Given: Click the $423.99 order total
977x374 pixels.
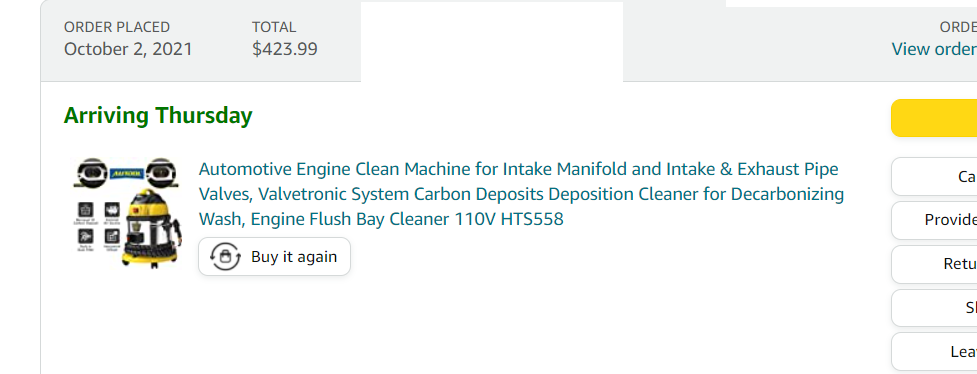Looking at the screenshot, I should (285, 49).
